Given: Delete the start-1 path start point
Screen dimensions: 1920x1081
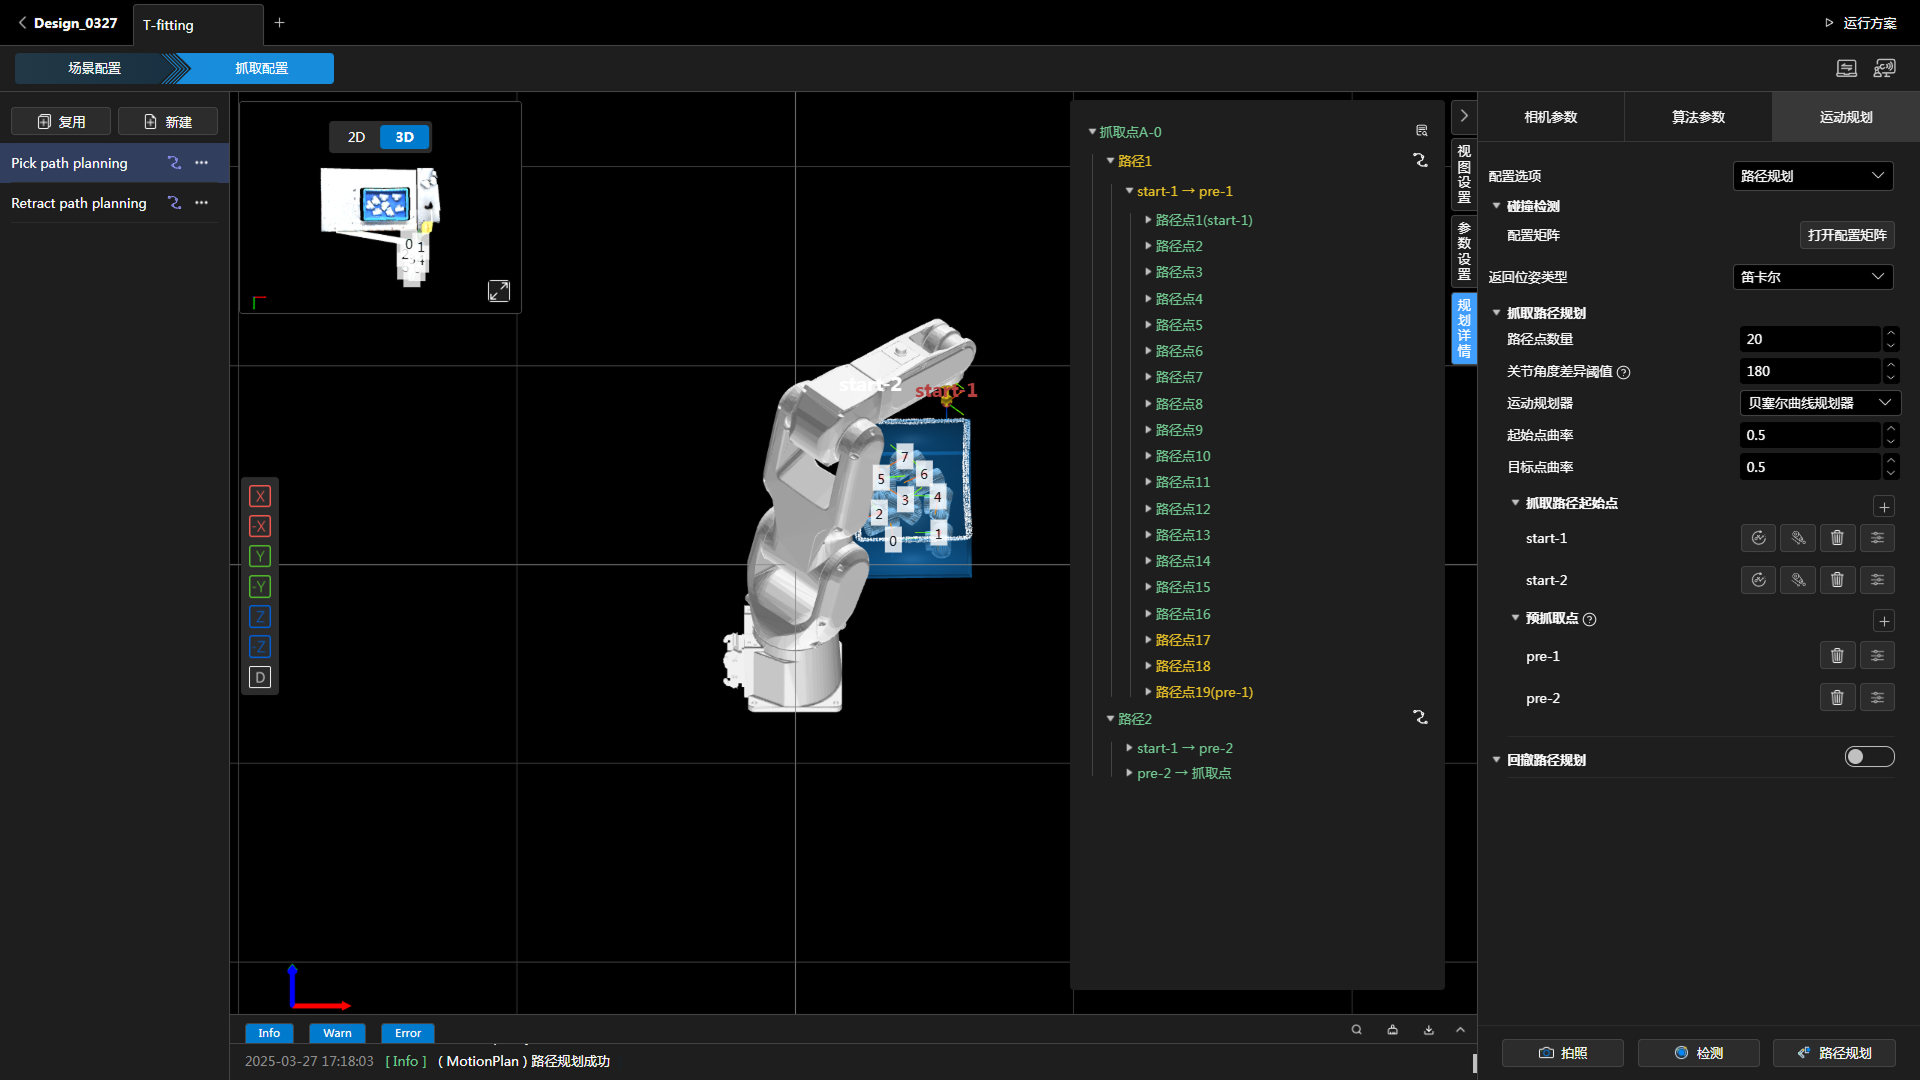Looking at the screenshot, I should click(1837, 538).
